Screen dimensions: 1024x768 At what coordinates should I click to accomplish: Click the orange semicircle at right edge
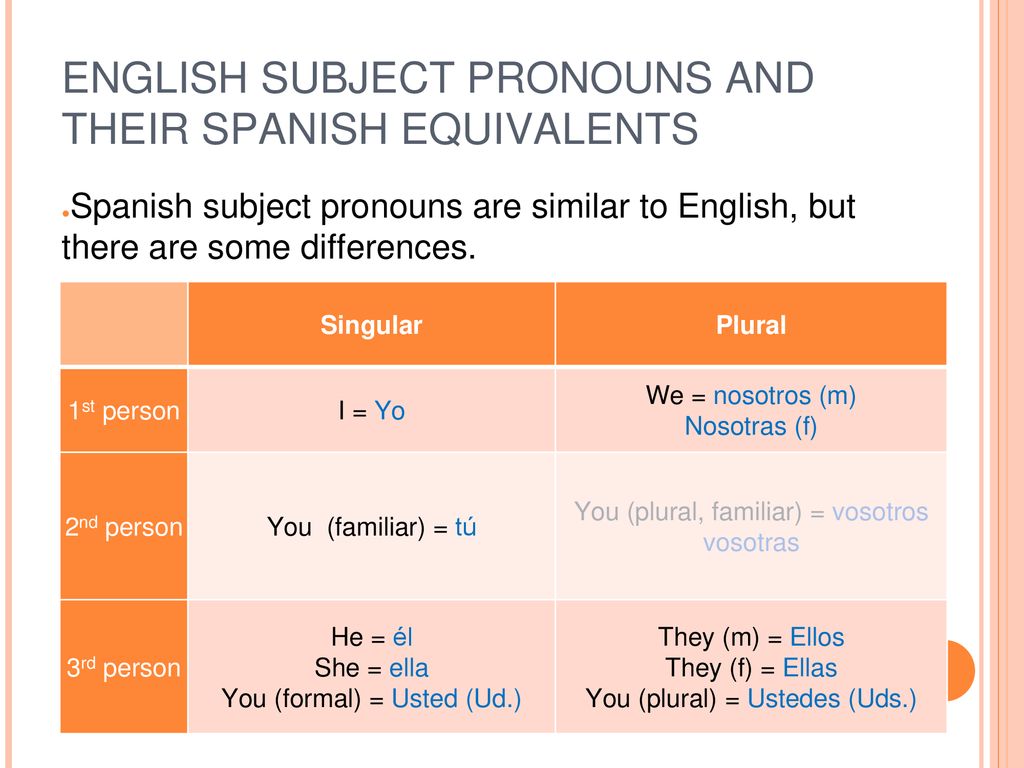pyautogui.click(x=961, y=671)
